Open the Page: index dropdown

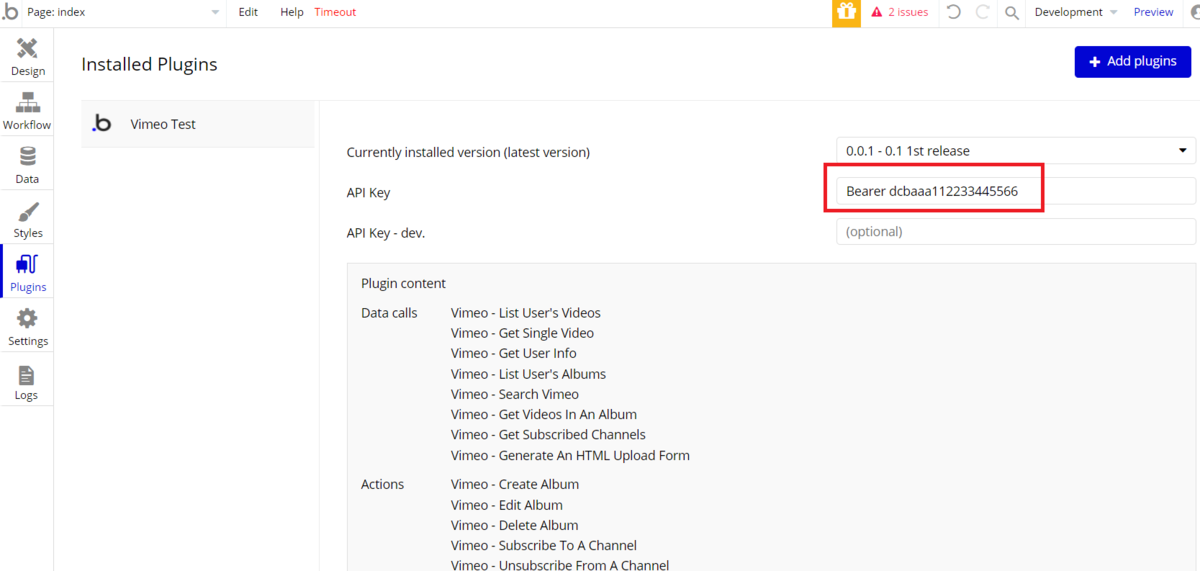point(124,12)
